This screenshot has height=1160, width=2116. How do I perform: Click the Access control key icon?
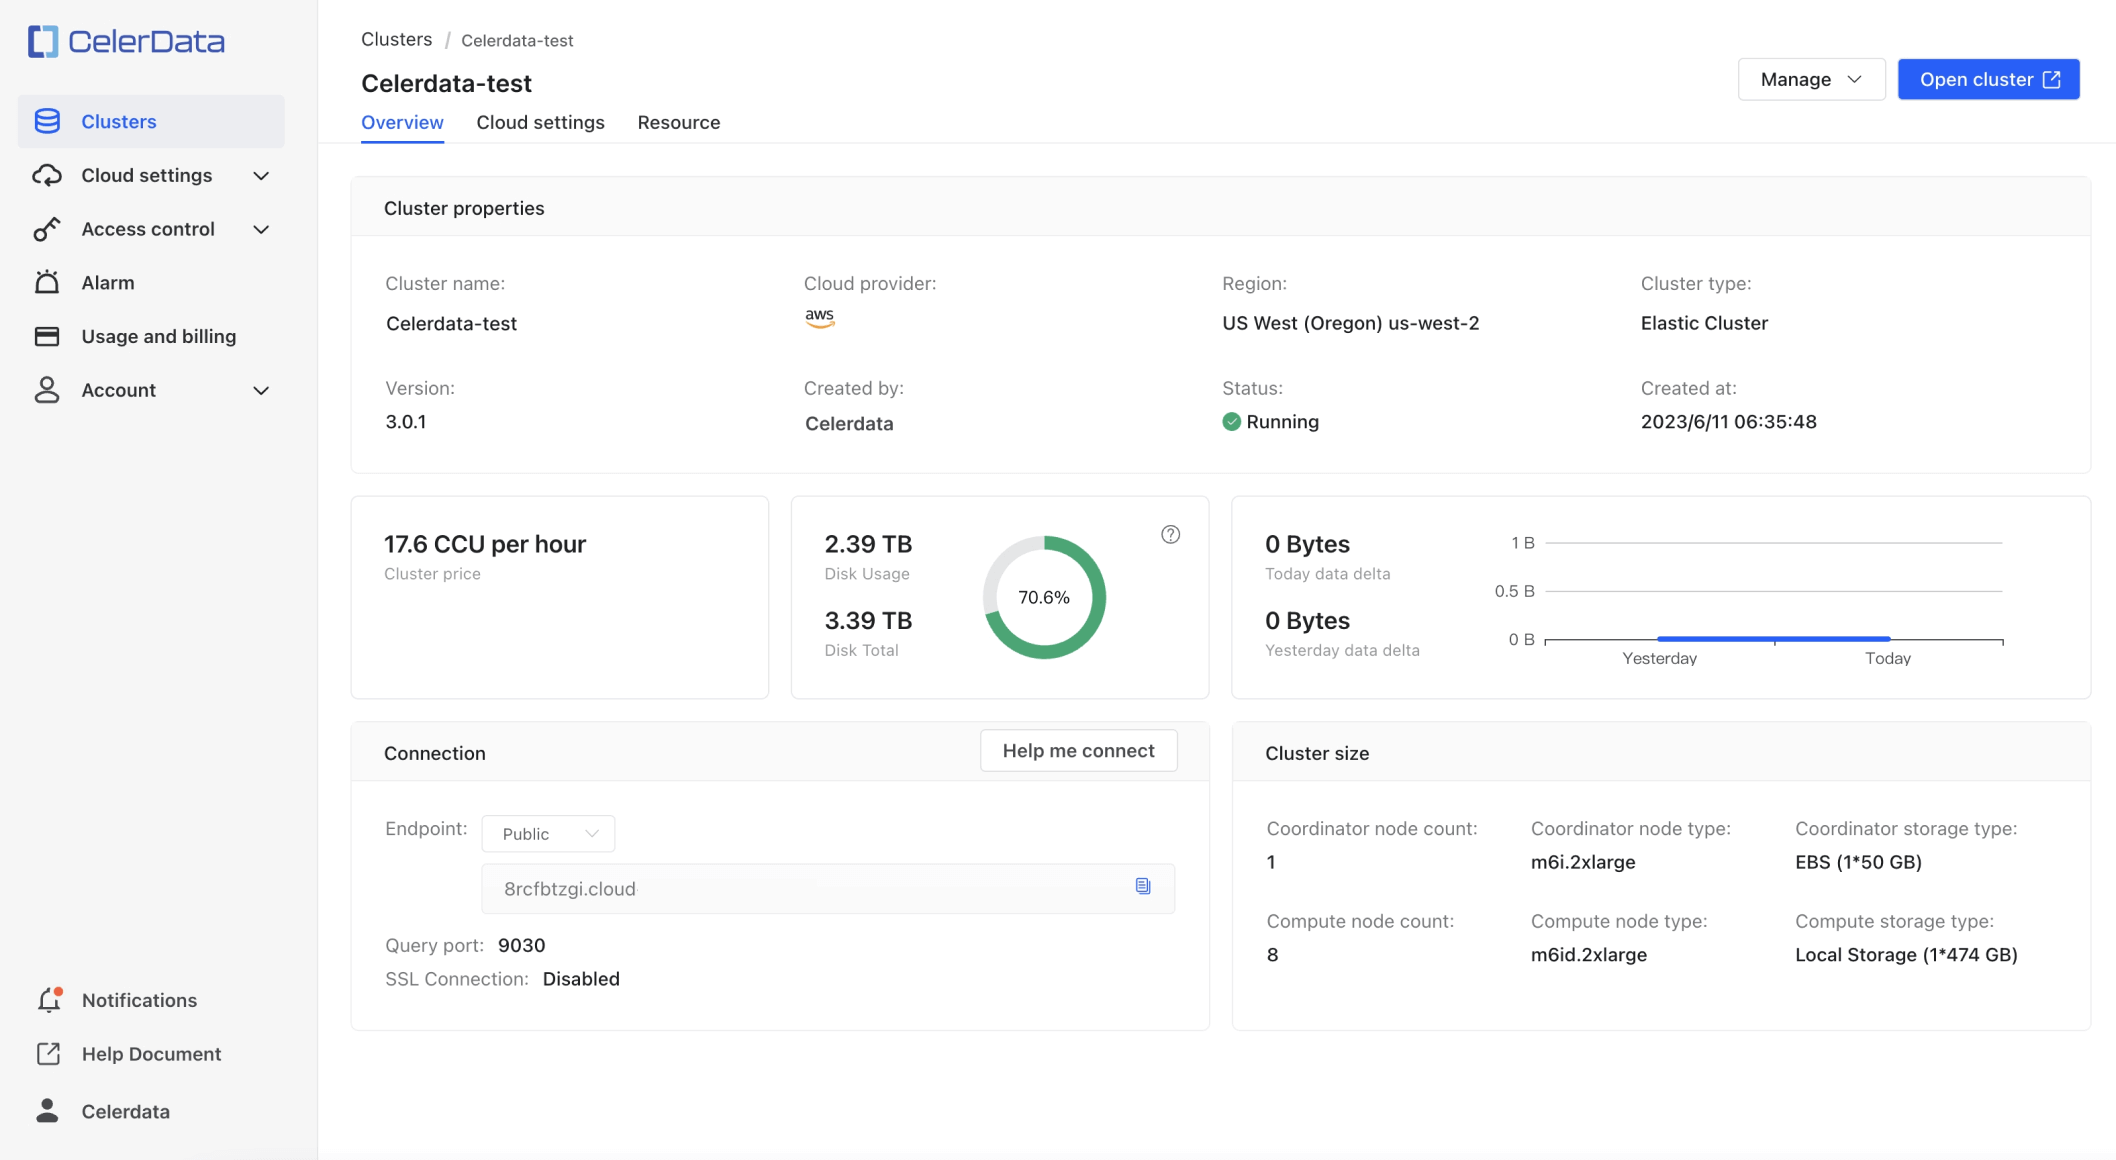47,229
